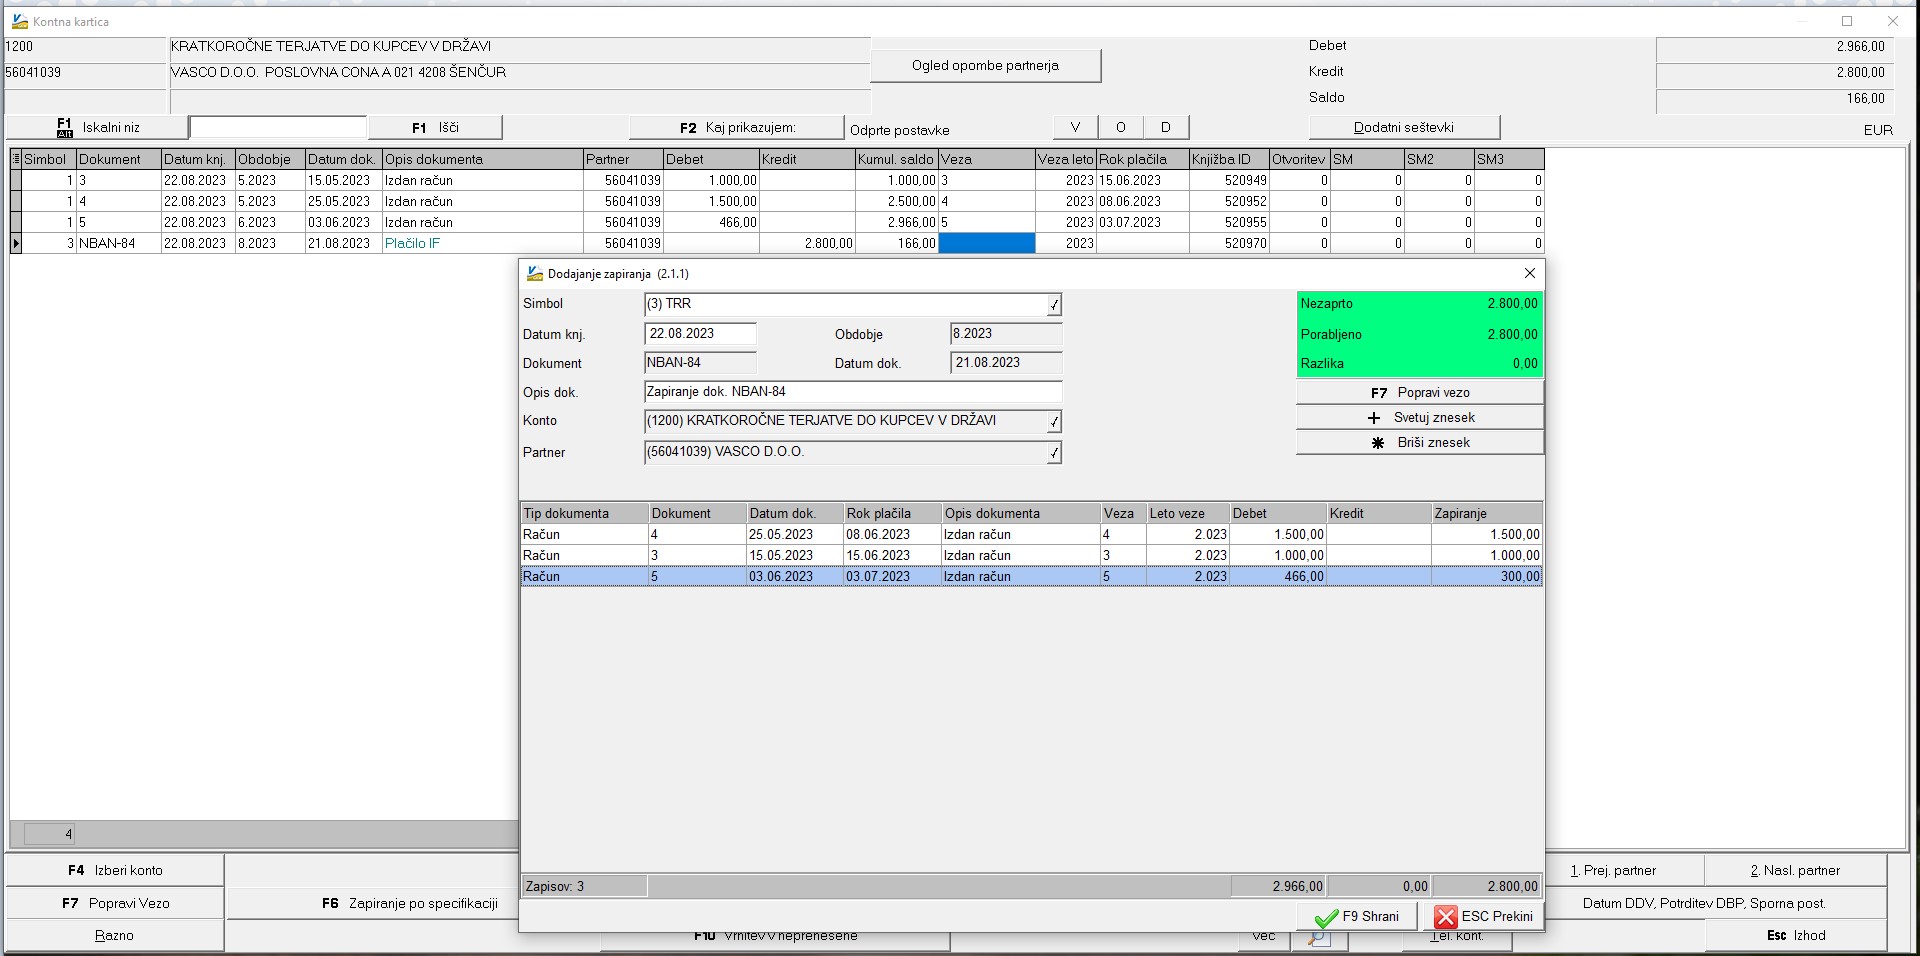Click the Rok plačila cell 08.06.2023 in main table
Image resolution: width=1920 pixels, height=956 pixels.
(1142, 201)
